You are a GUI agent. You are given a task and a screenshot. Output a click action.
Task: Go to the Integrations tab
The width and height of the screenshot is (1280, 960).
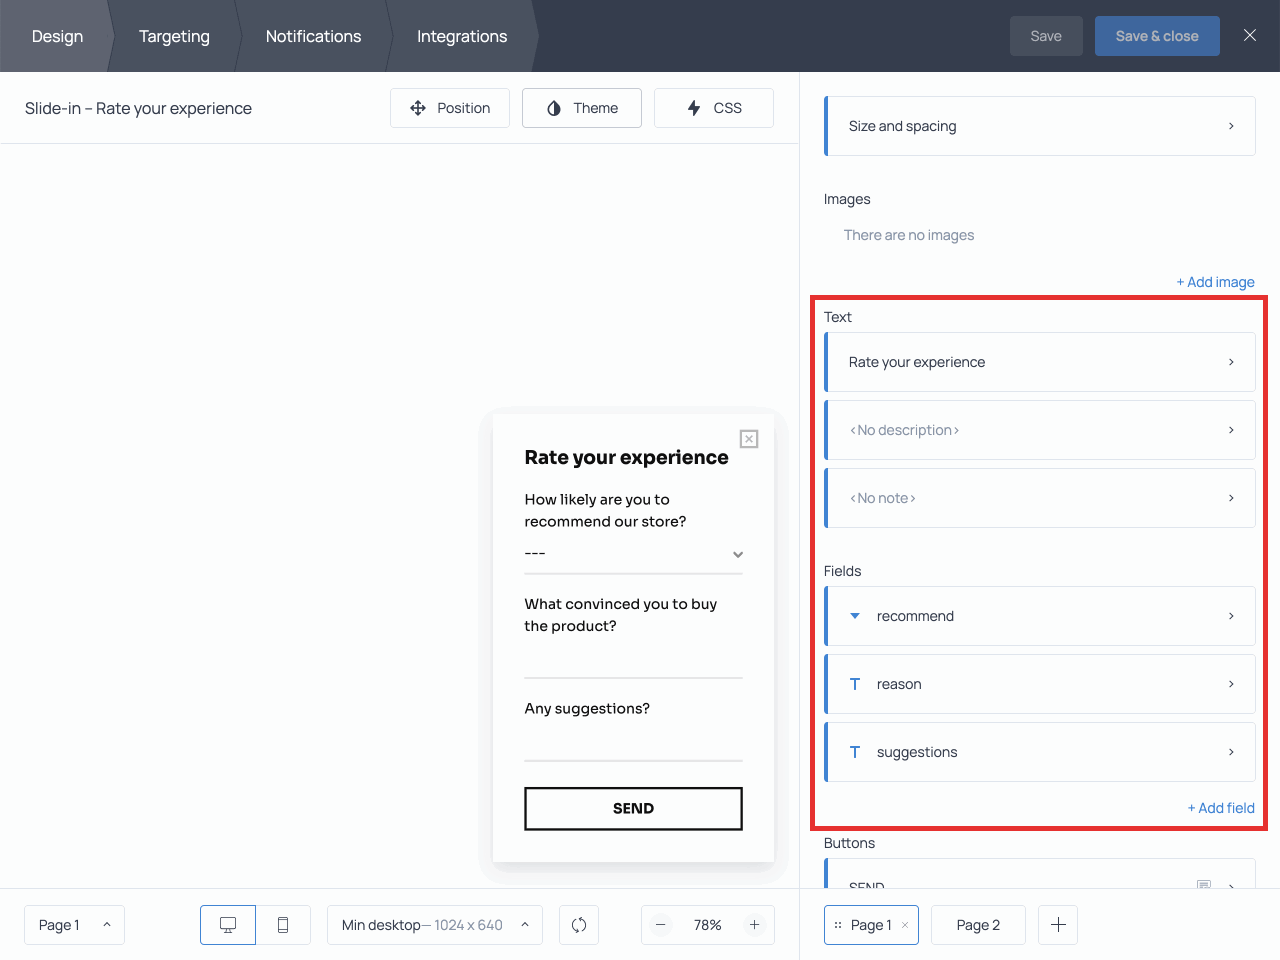(x=462, y=36)
